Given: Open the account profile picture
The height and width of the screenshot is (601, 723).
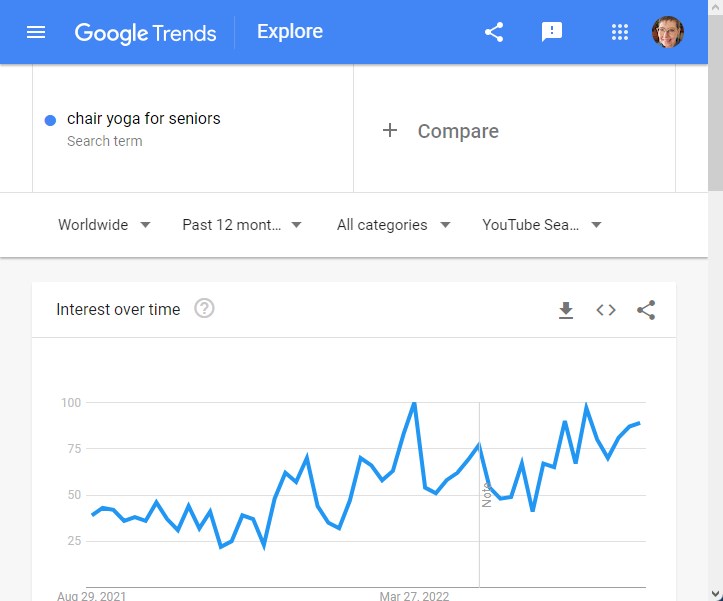Looking at the screenshot, I should pyautogui.click(x=668, y=32).
